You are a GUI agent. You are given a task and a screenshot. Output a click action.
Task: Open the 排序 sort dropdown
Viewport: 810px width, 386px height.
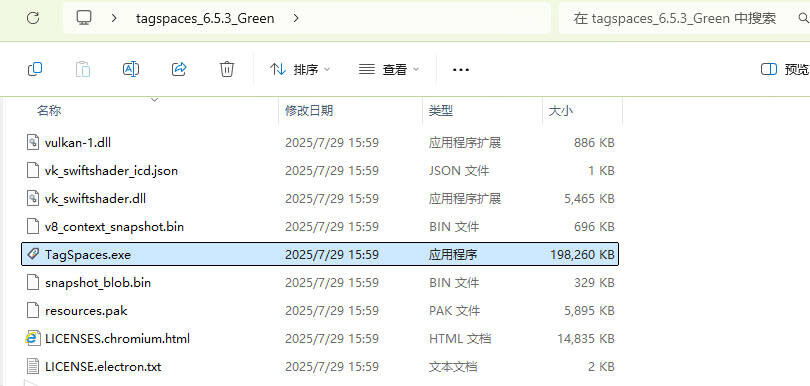tap(300, 69)
